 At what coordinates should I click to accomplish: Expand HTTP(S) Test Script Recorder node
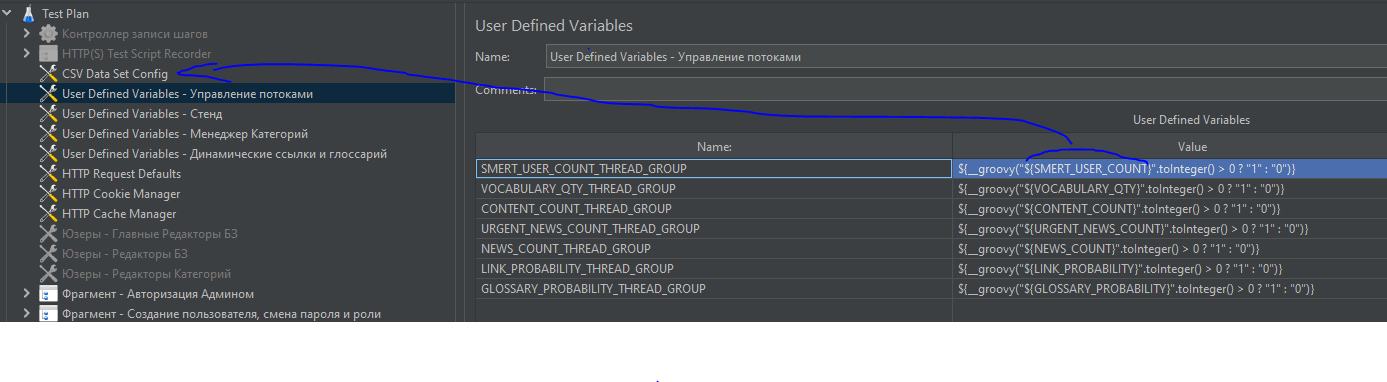pyautogui.click(x=27, y=54)
